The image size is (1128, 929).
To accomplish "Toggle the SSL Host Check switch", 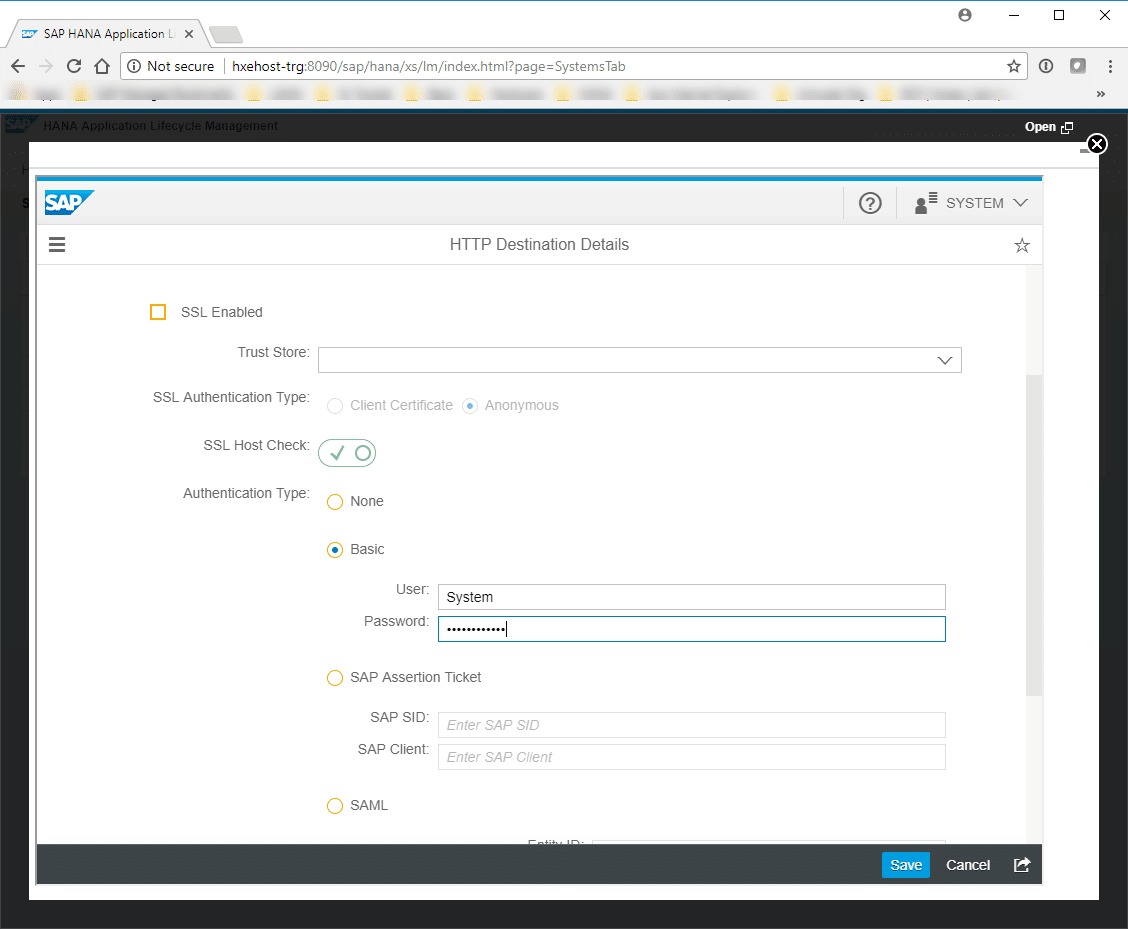I will coord(347,453).
